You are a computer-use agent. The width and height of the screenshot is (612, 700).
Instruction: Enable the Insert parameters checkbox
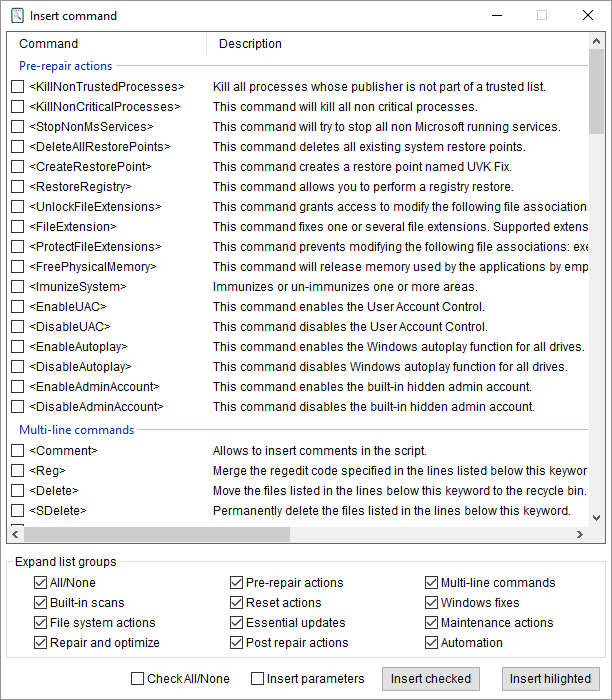pyautogui.click(x=258, y=679)
